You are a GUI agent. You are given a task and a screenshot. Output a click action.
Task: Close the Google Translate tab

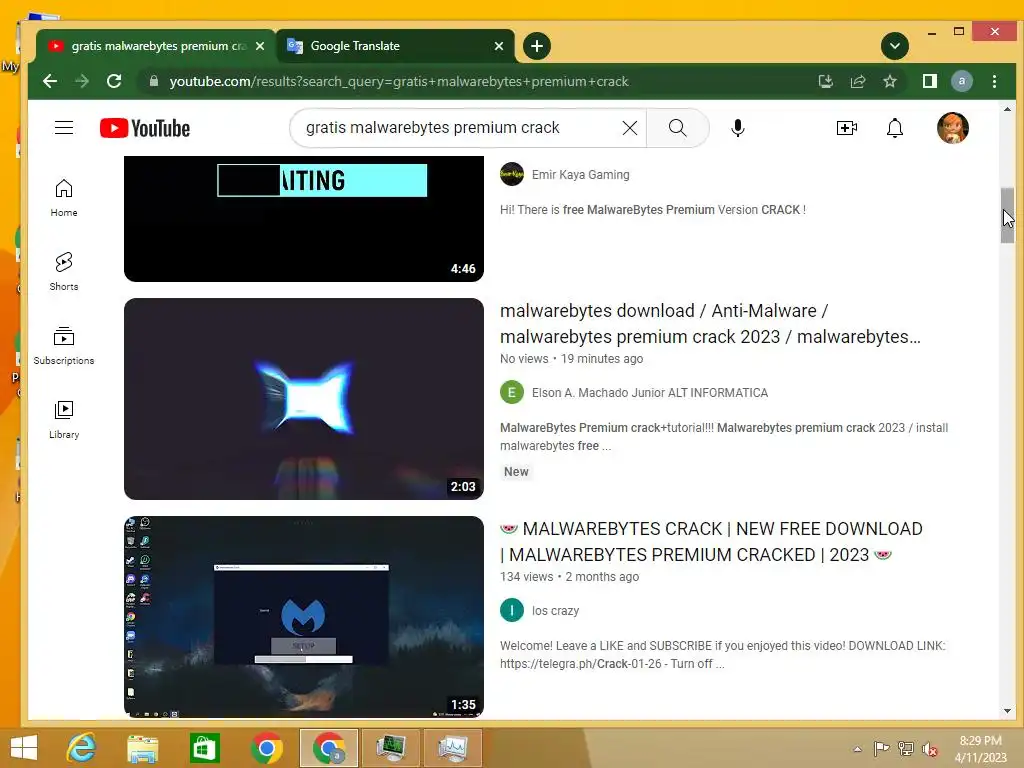(x=499, y=46)
